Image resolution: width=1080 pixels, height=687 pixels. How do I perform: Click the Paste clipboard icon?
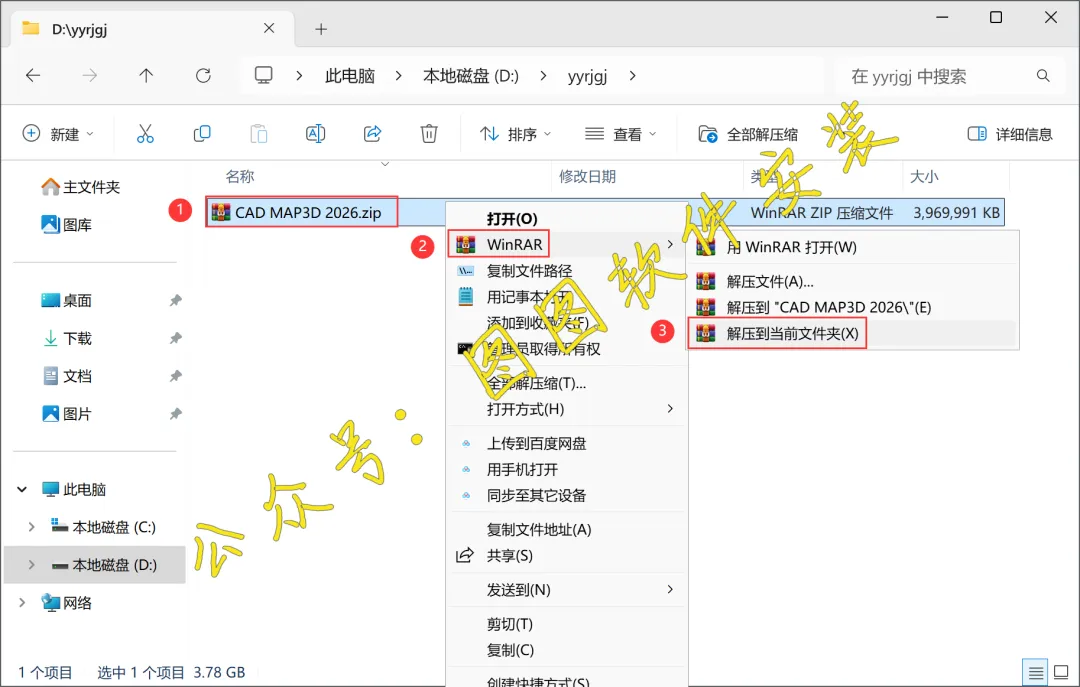258,134
